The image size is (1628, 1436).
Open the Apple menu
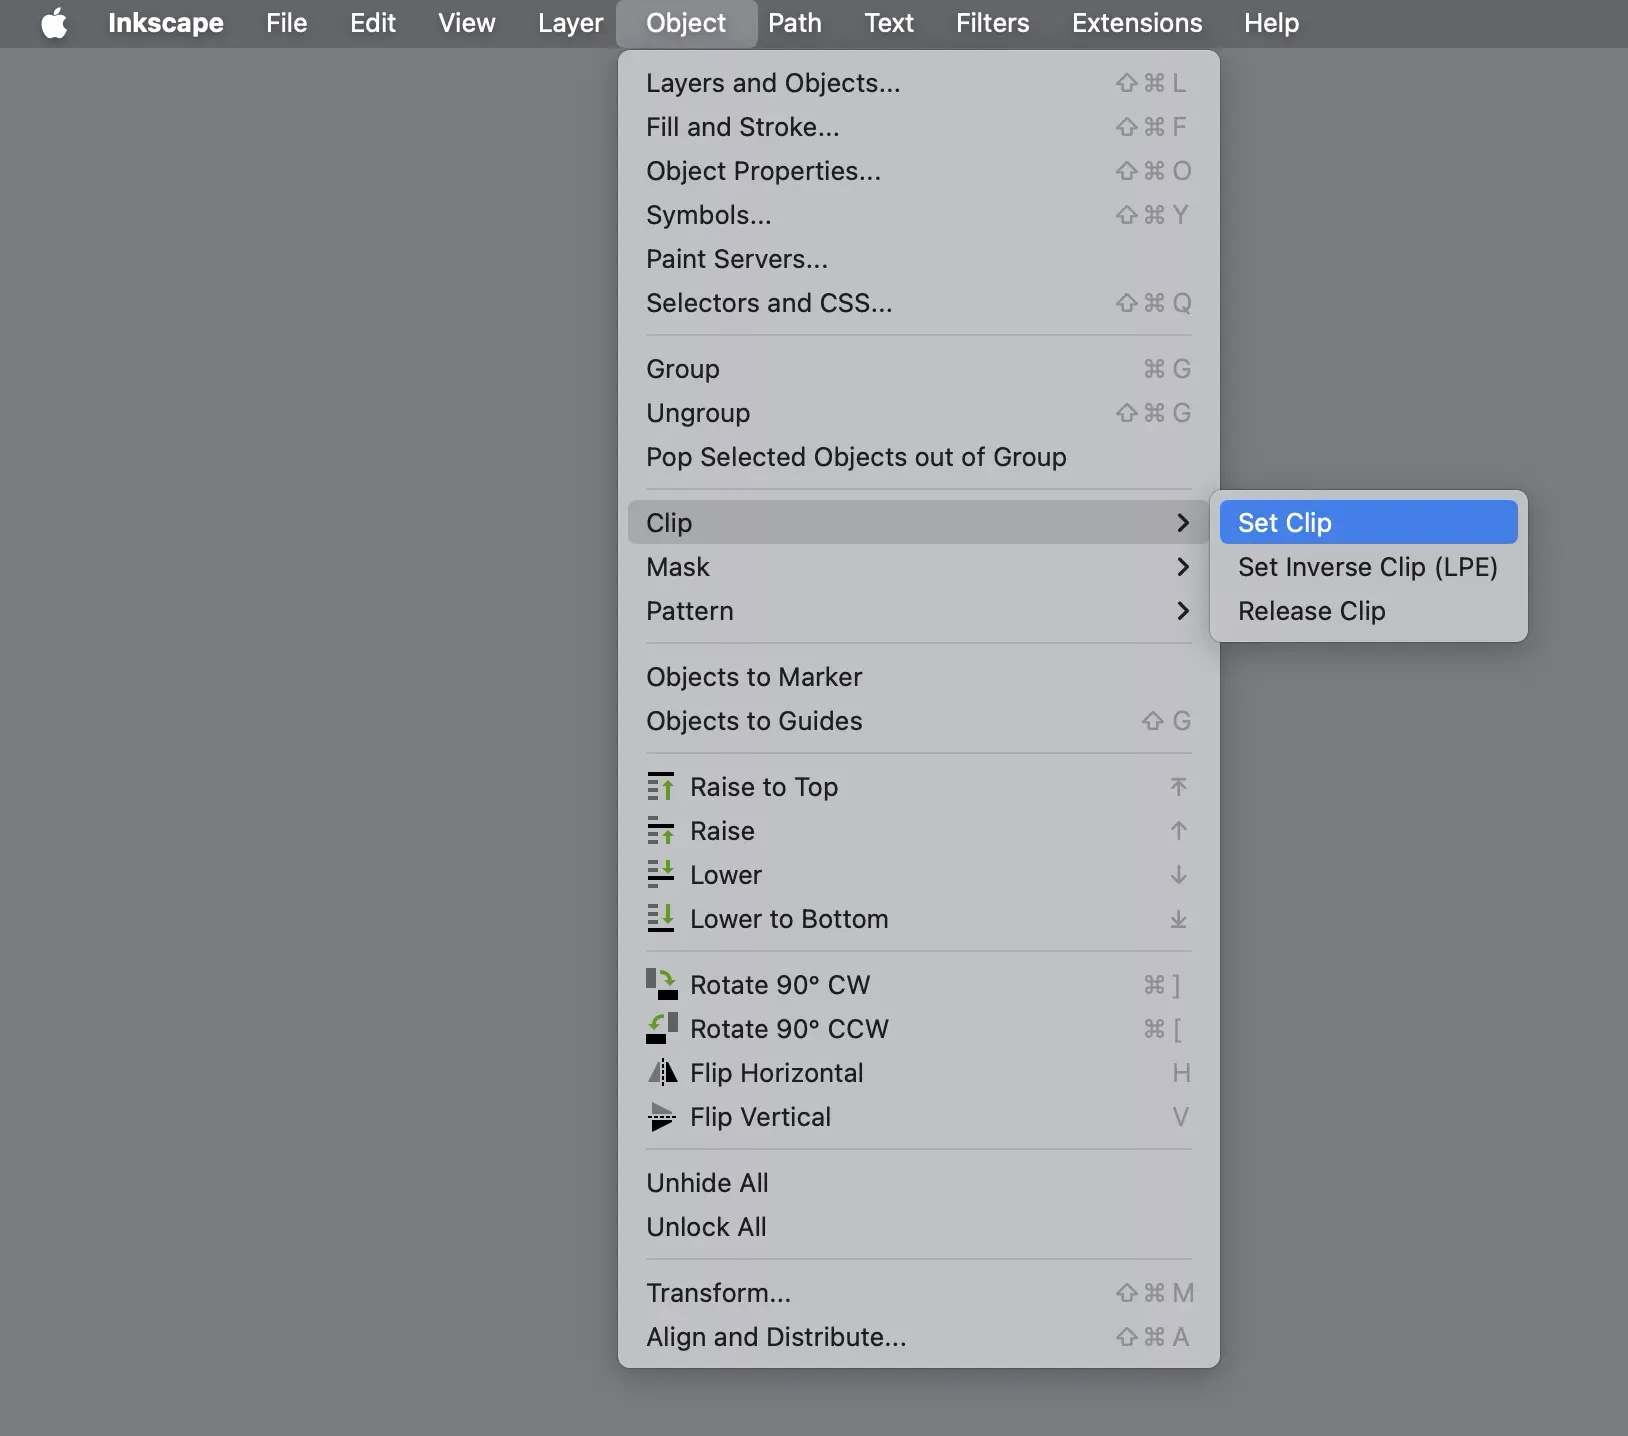pyautogui.click(x=54, y=23)
